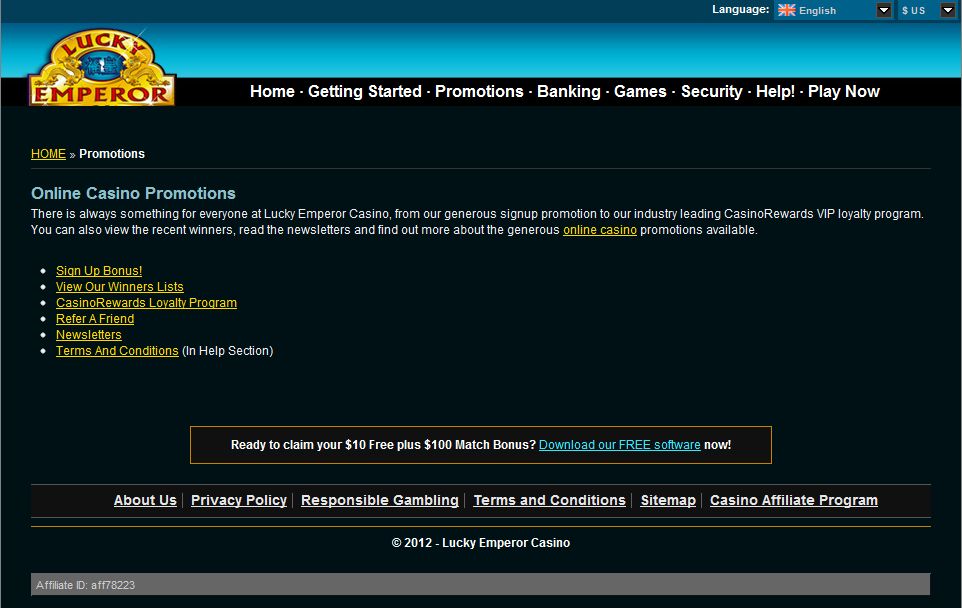The width and height of the screenshot is (962, 608).
Task: Open the About Us footer link
Action: 145,500
